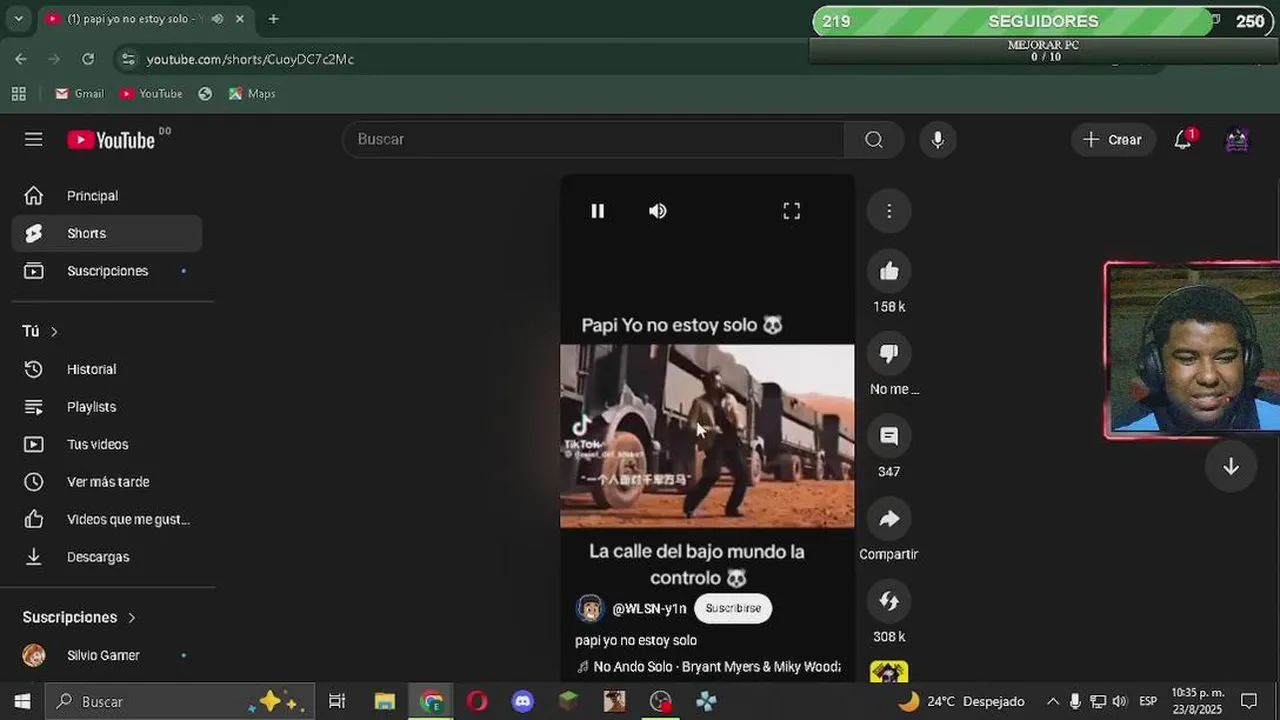
Task: Reload the current page
Action: pos(88,59)
